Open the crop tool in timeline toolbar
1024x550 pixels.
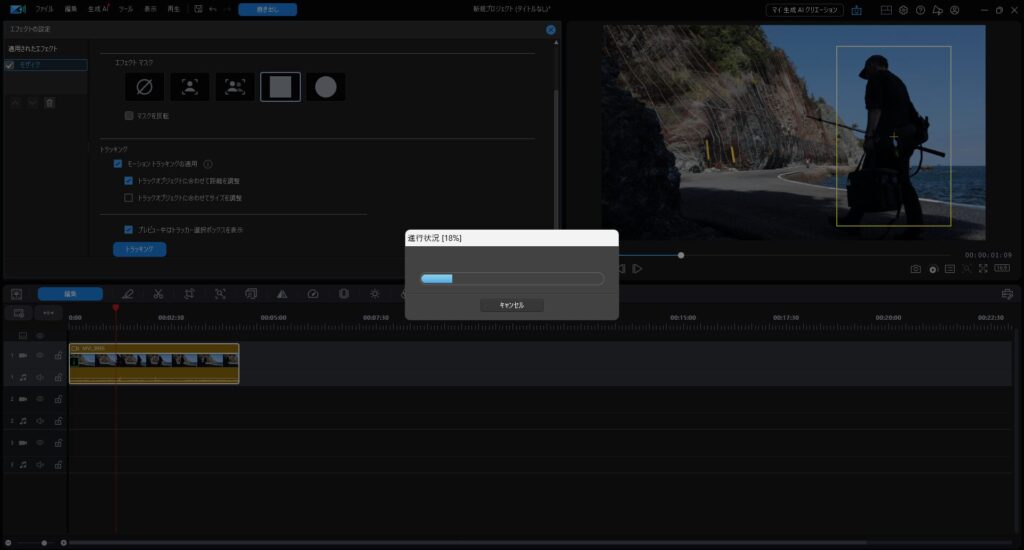pyautogui.click(x=189, y=294)
